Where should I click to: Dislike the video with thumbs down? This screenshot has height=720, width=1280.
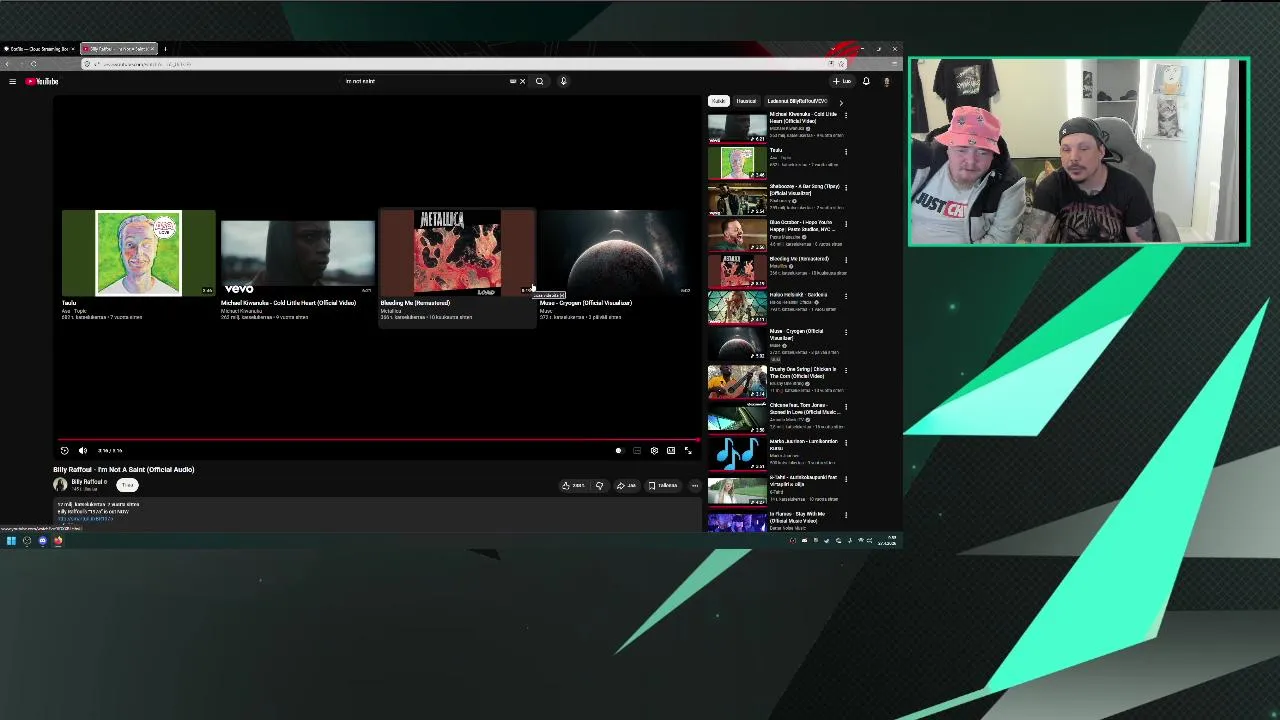click(599, 486)
